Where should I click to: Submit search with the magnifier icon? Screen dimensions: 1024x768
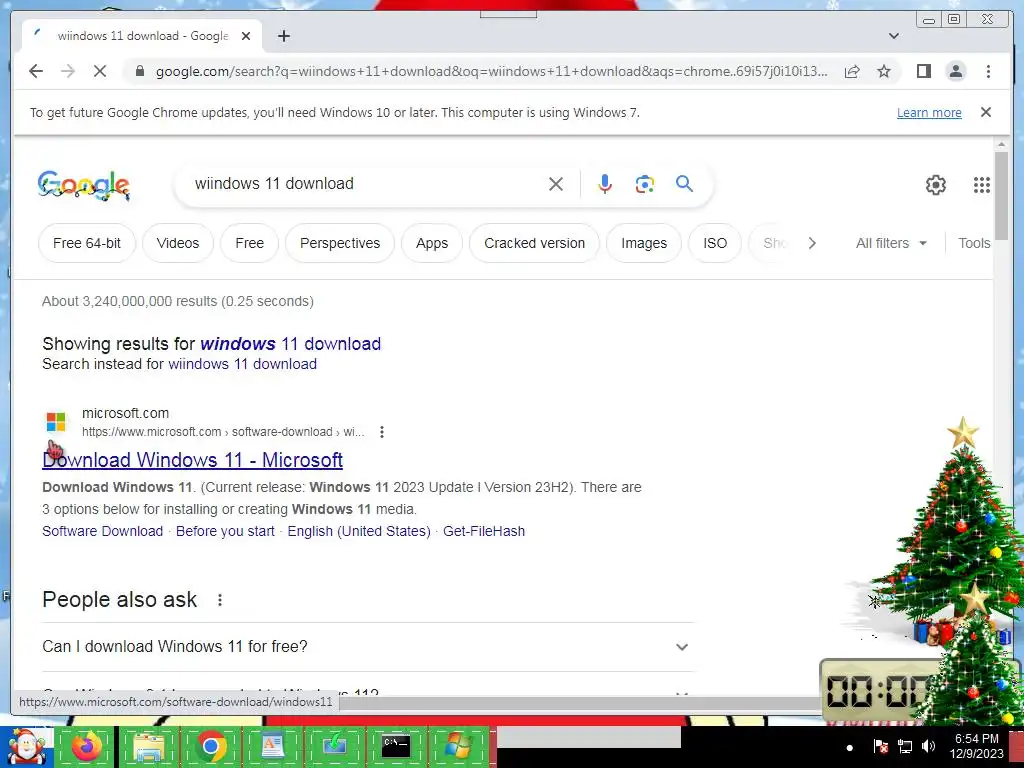[684, 184]
